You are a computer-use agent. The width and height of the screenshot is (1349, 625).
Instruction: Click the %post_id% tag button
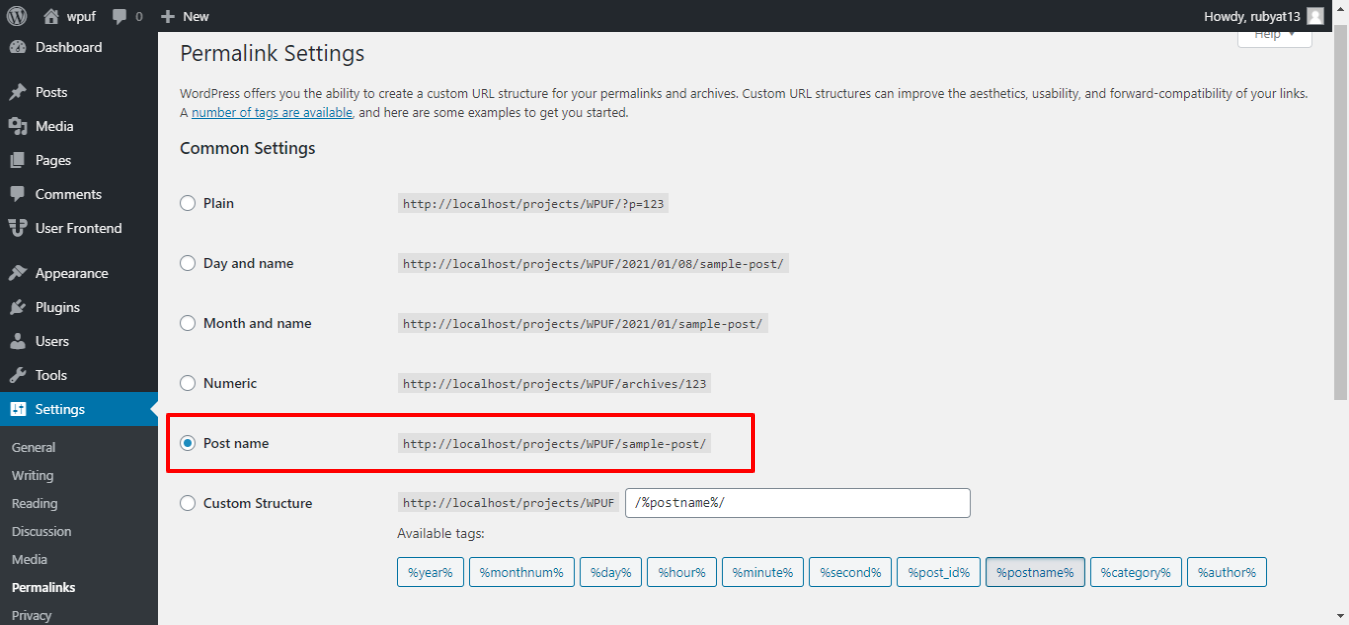(939, 572)
